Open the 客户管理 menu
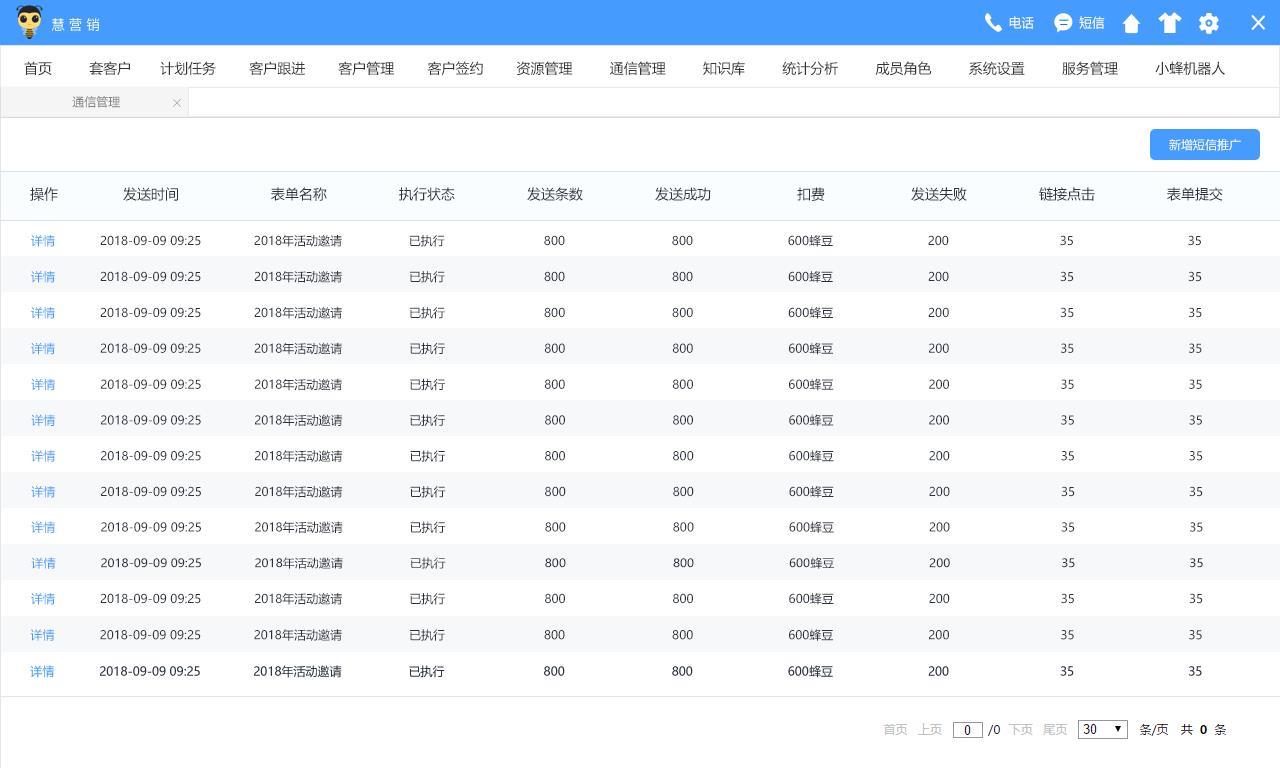Screen dimensions: 1280x768 pos(366,68)
